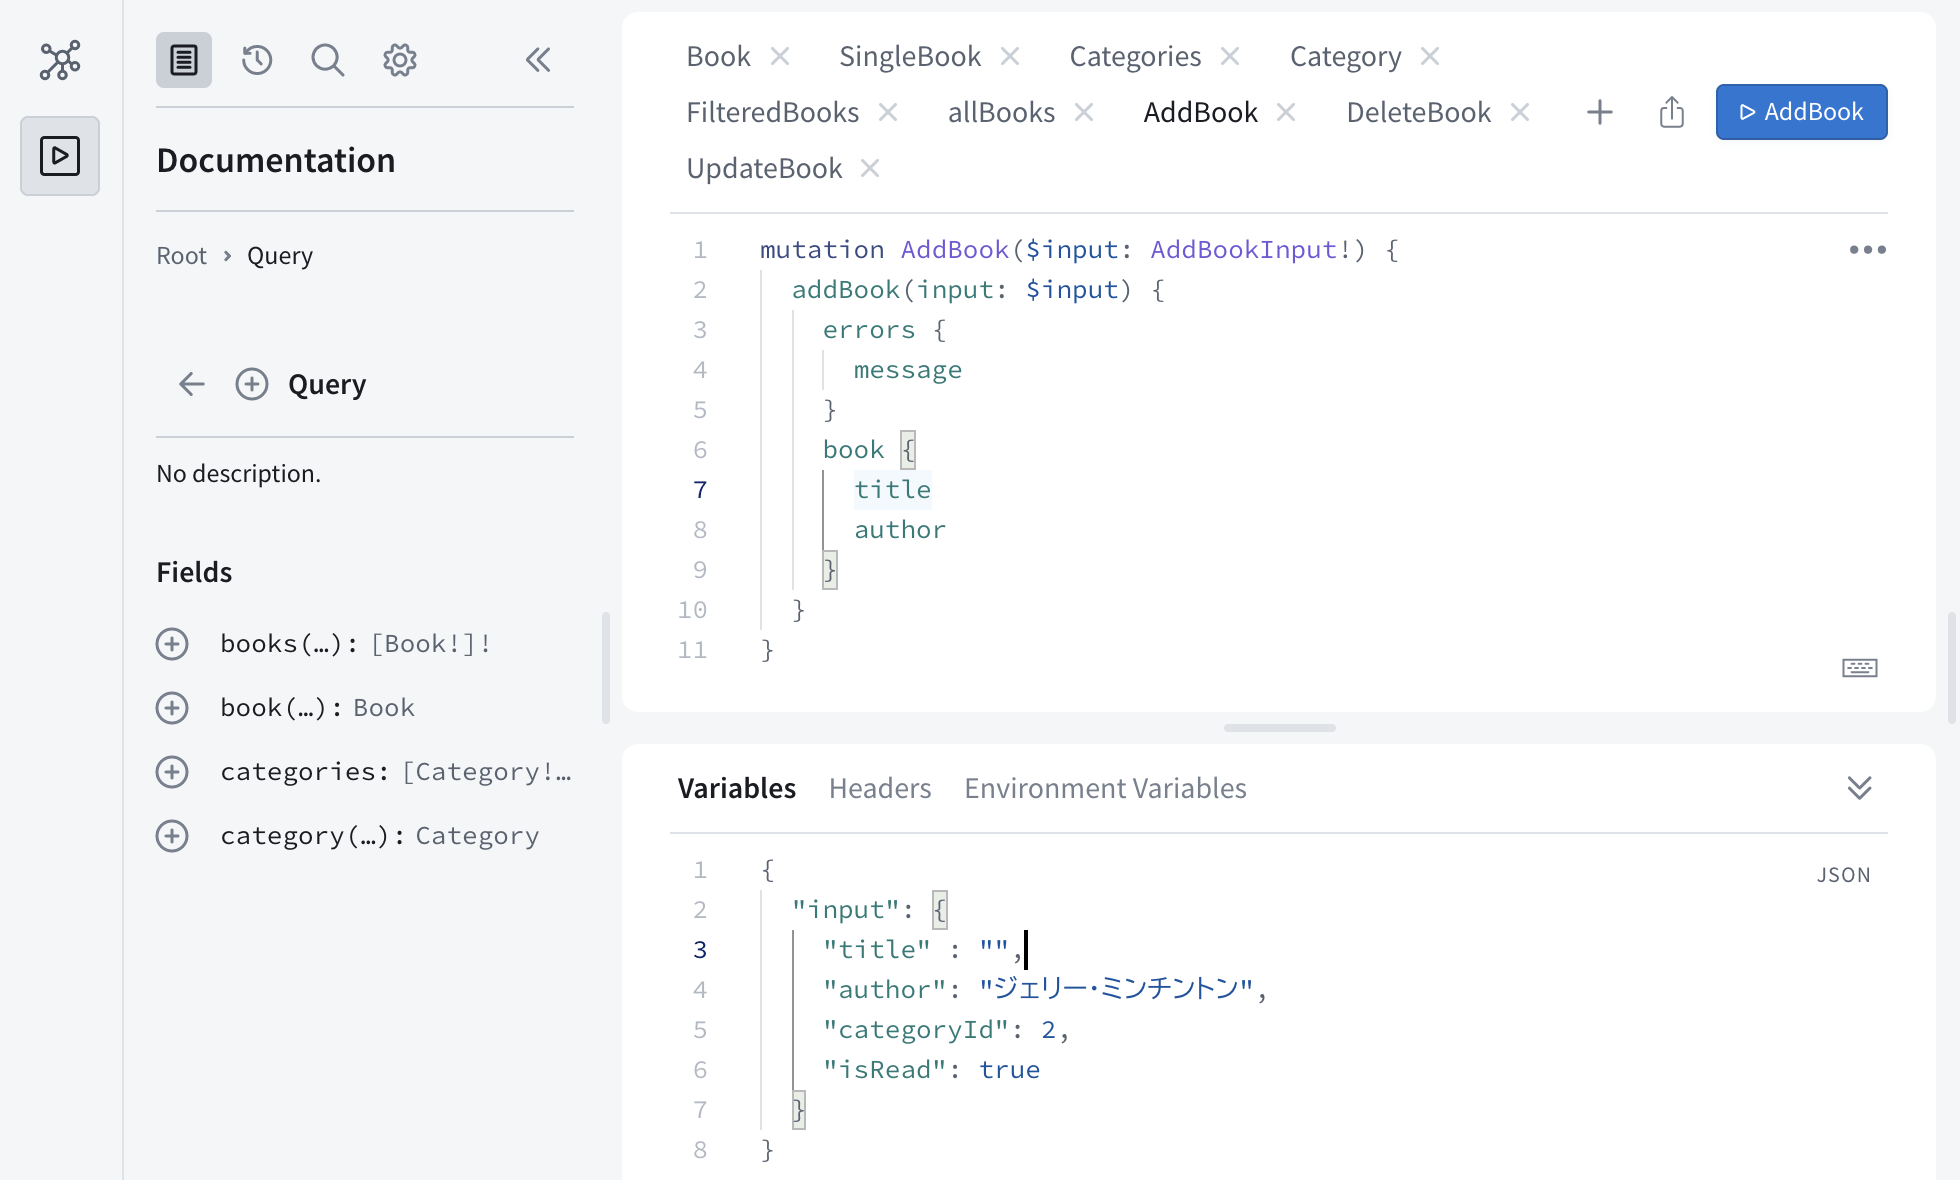Image resolution: width=1960 pixels, height=1180 pixels.
Task: Close the AddBook tab
Action: click(1286, 113)
